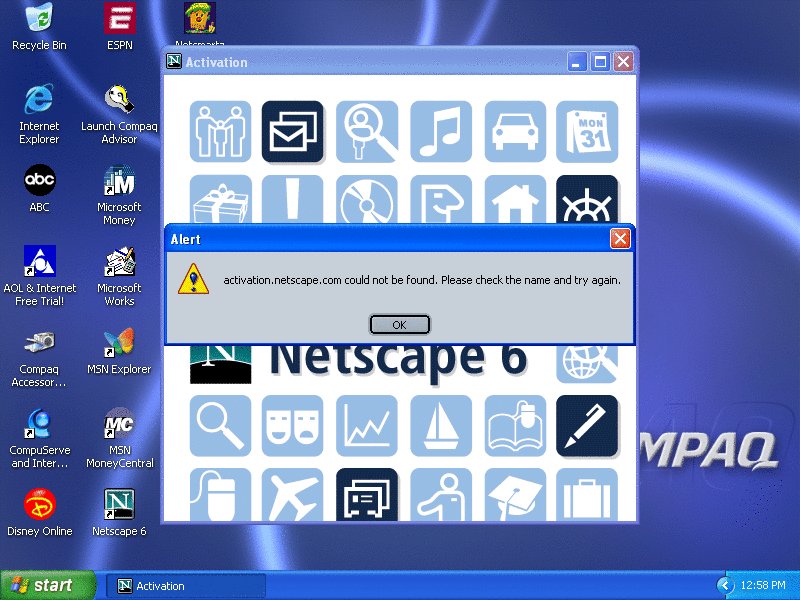This screenshot has width=800, height=600.
Task: Select Launch Compaq Advisor icon
Action: point(119,114)
